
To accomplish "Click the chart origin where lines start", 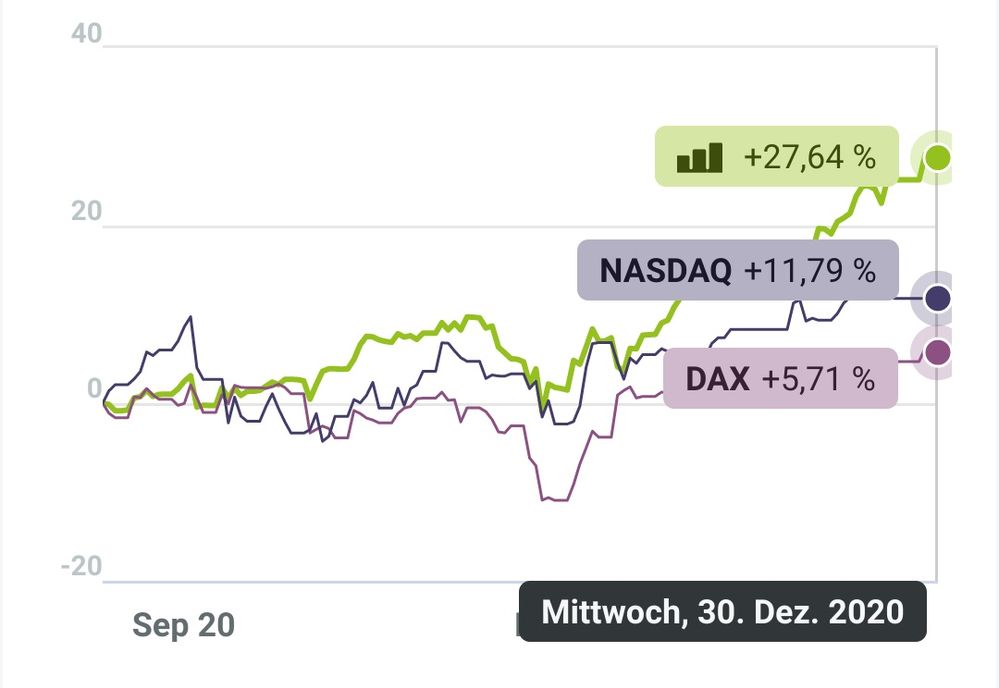I will 105,402.
